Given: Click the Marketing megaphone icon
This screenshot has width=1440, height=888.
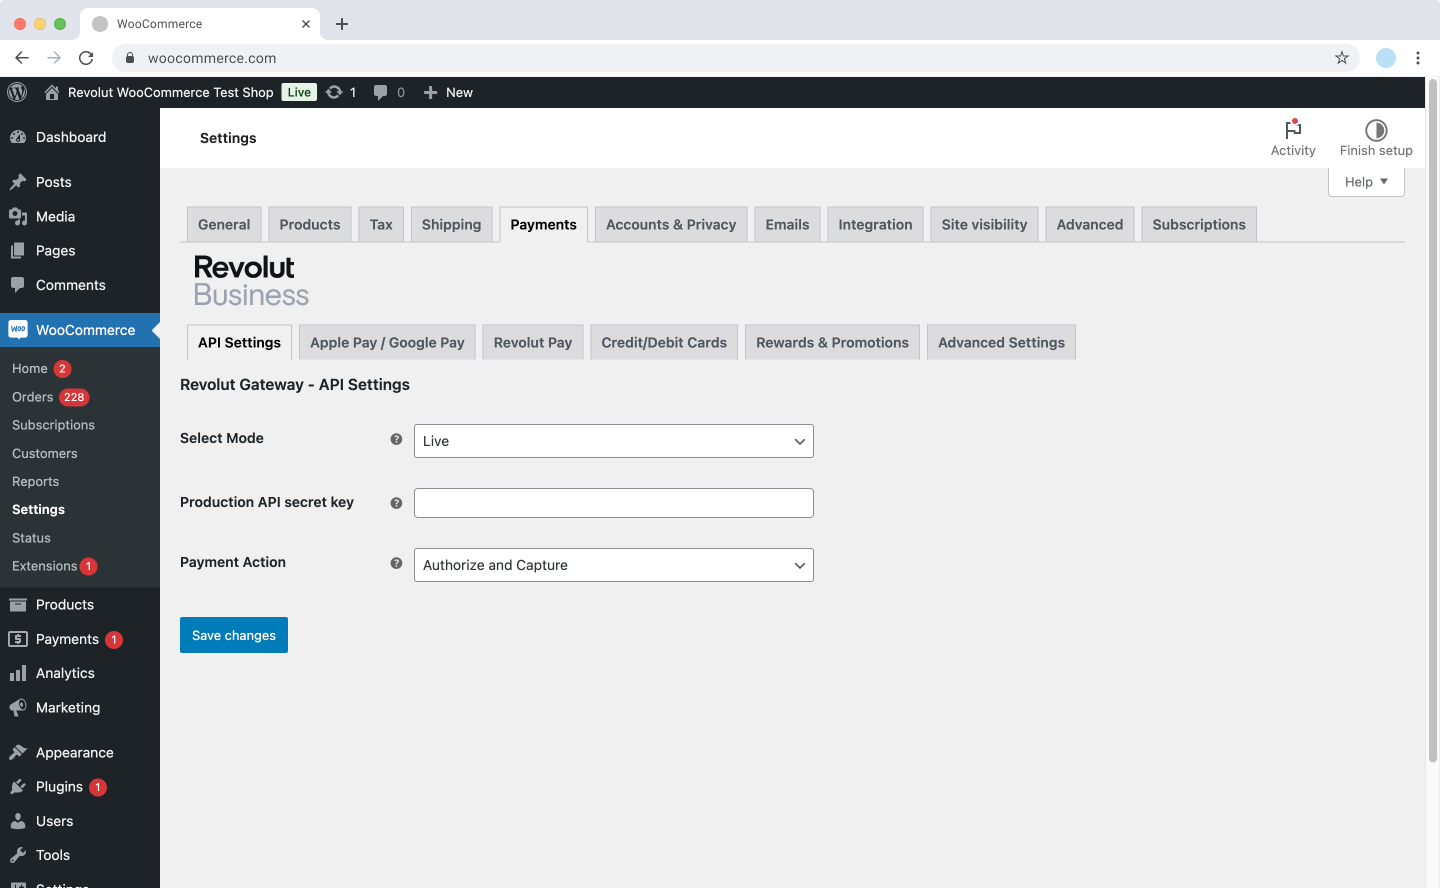Looking at the screenshot, I should click(x=18, y=707).
